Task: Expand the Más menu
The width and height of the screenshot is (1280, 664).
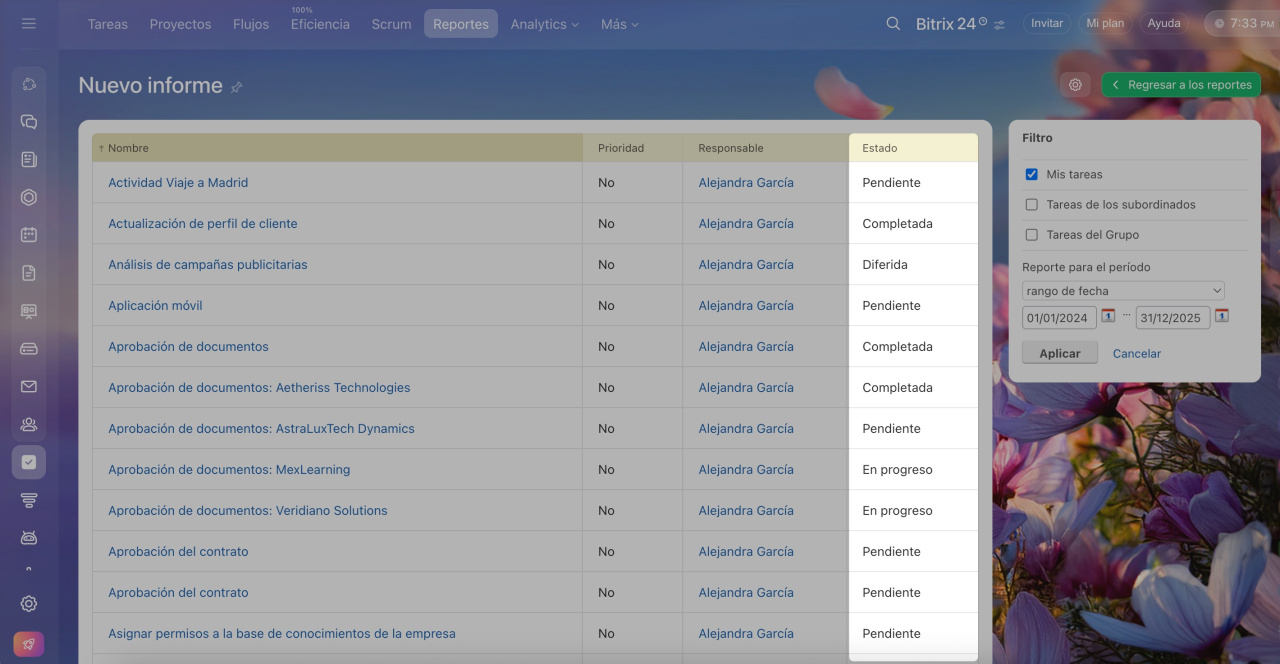Action: (619, 24)
